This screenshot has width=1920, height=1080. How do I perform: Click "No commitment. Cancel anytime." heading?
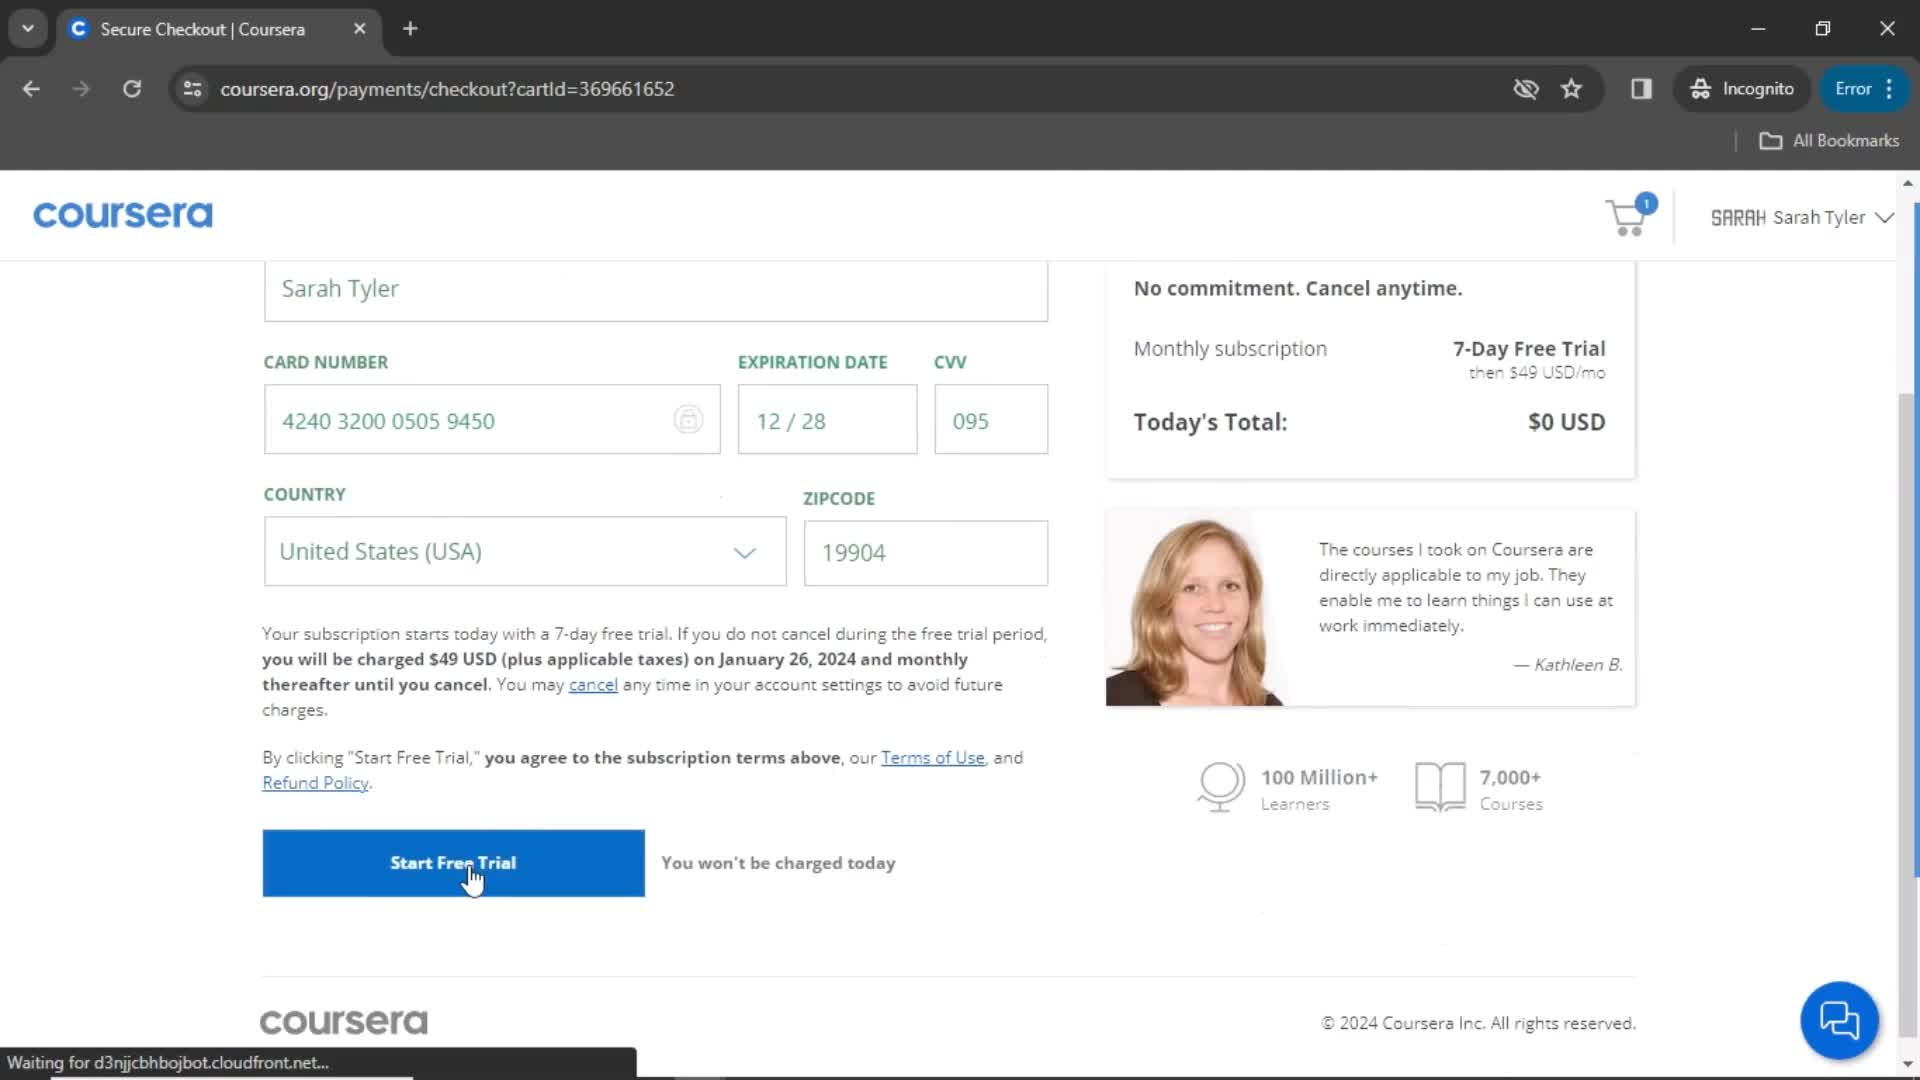(x=1298, y=288)
